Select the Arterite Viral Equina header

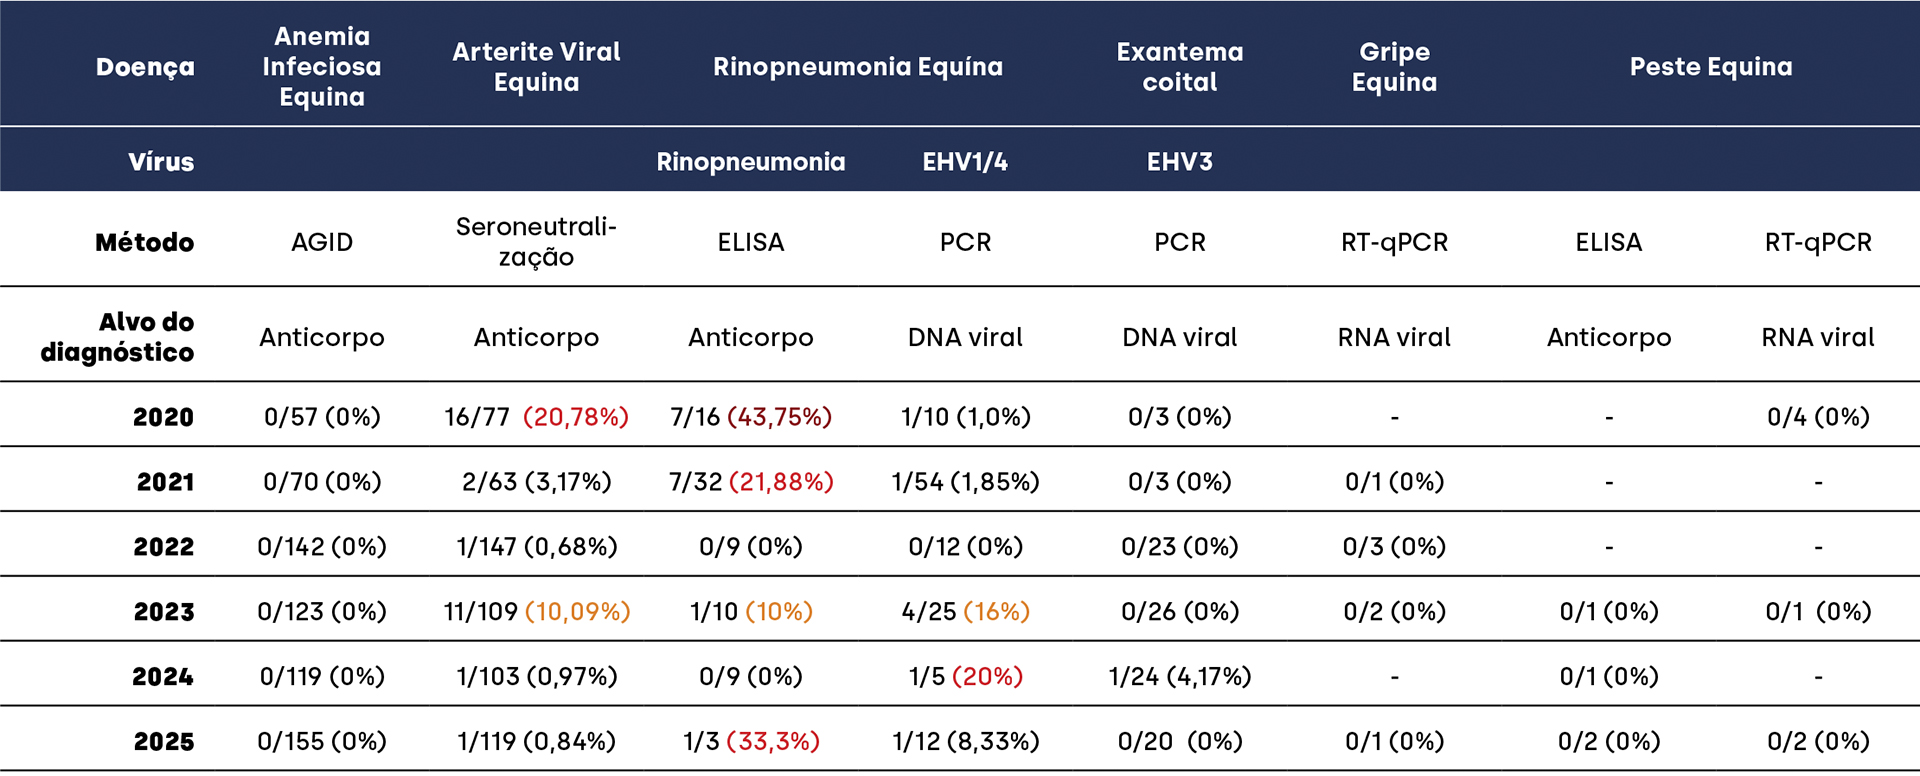click(x=536, y=66)
